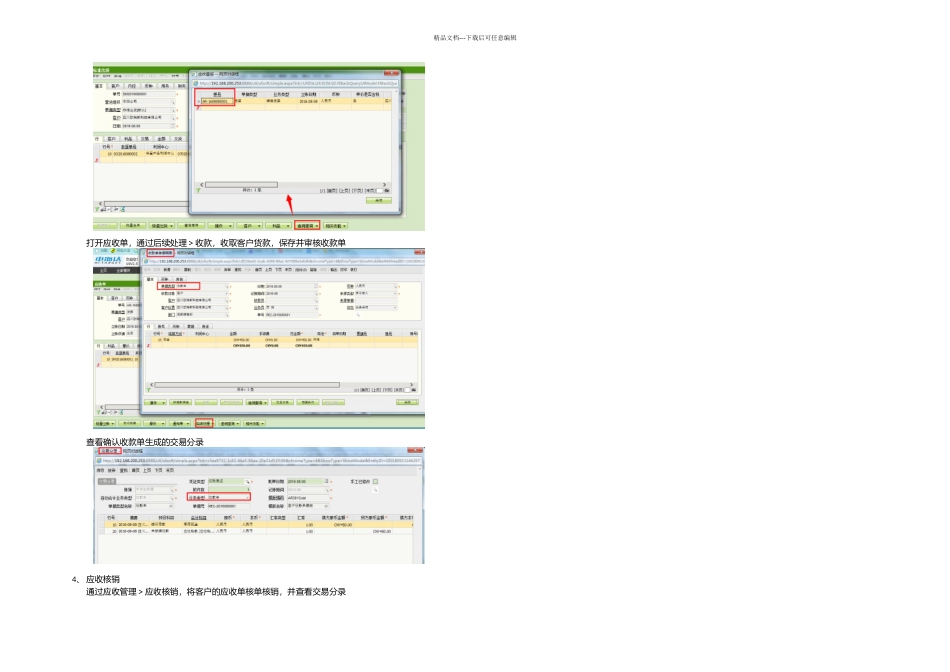Click the green close button in the top query dialog
950x672 pixels.
[379, 200]
